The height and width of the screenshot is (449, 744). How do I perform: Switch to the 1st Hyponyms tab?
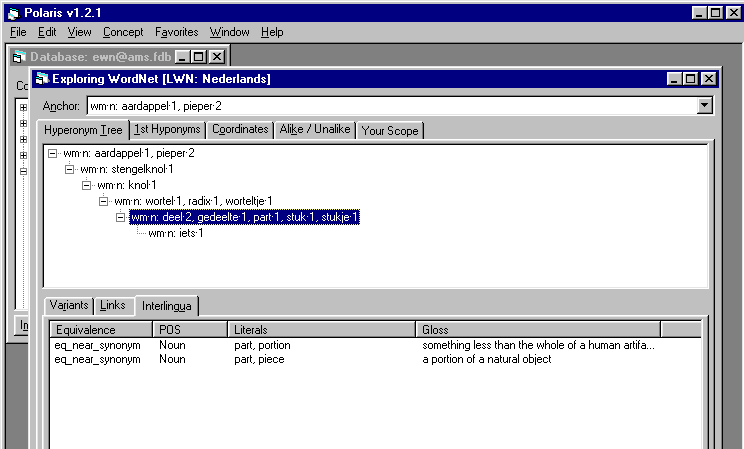pyautogui.click(x=168, y=130)
